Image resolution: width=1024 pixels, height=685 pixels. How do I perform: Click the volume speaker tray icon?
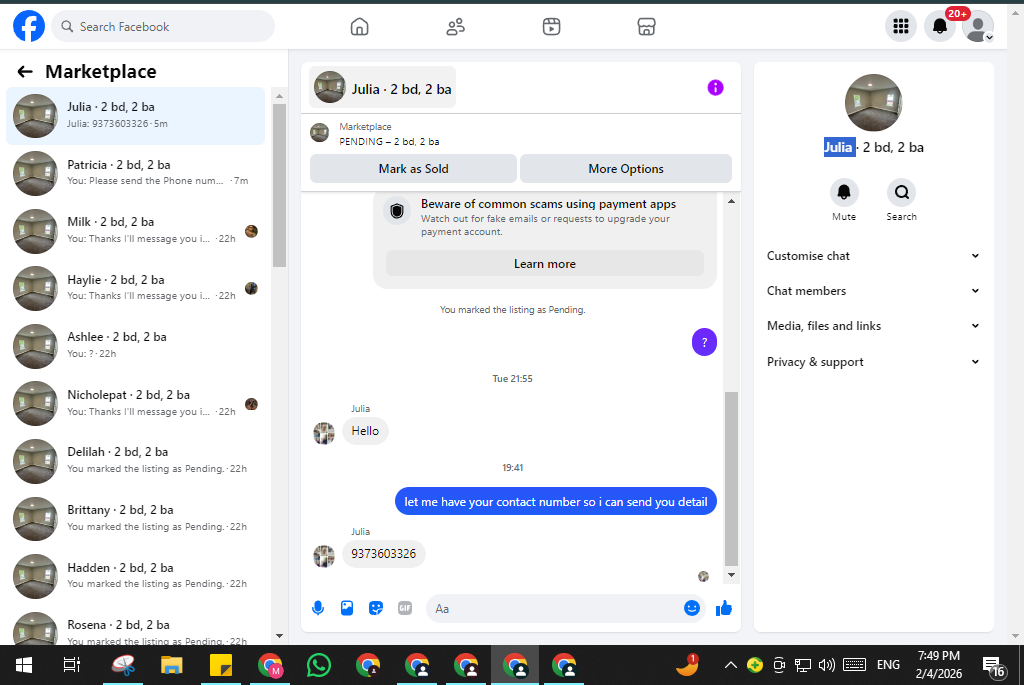click(x=827, y=665)
